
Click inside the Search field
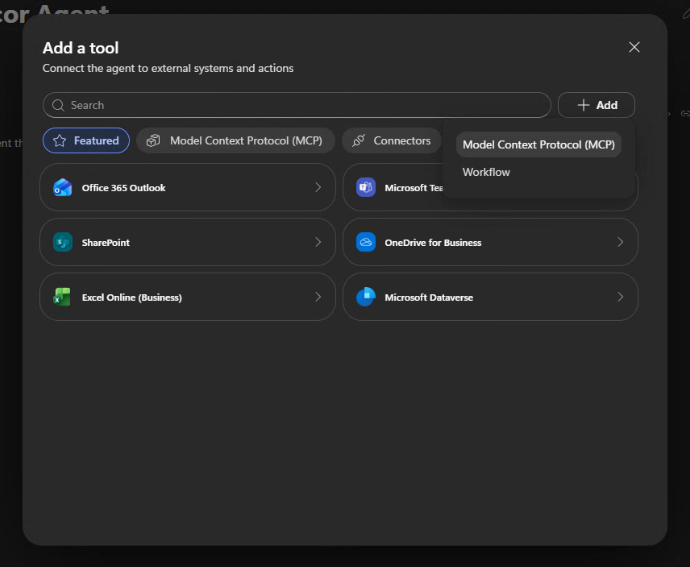[297, 105]
